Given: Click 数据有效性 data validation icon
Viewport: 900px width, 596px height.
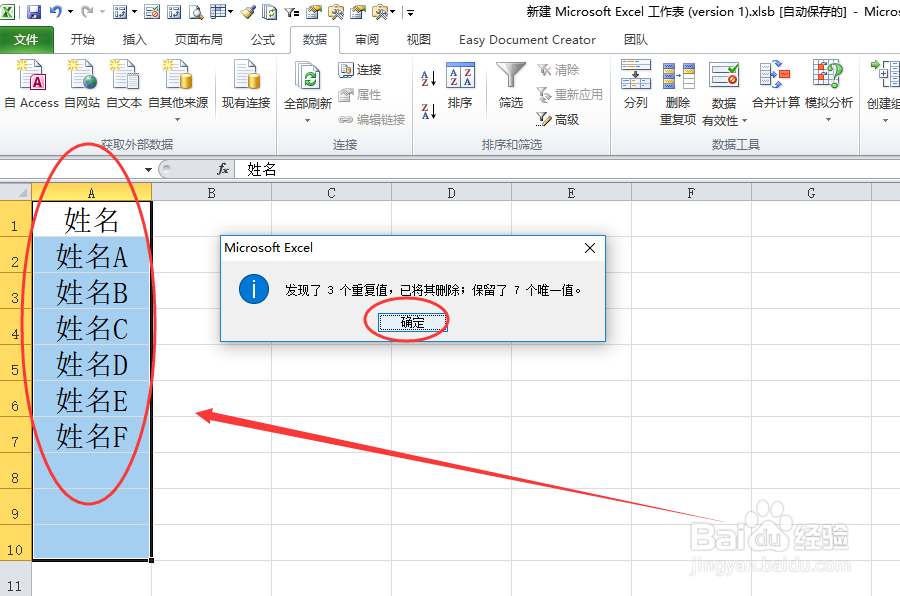Looking at the screenshot, I should click(x=724, y=76).
